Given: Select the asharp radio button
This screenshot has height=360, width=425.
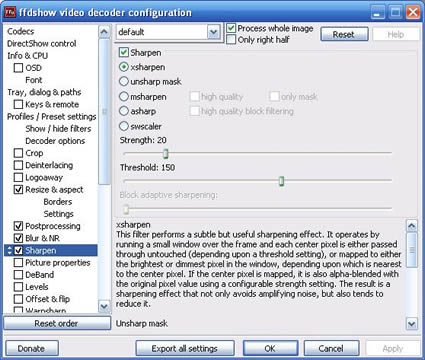Looking at the screenshot, I should click(124, 111).
